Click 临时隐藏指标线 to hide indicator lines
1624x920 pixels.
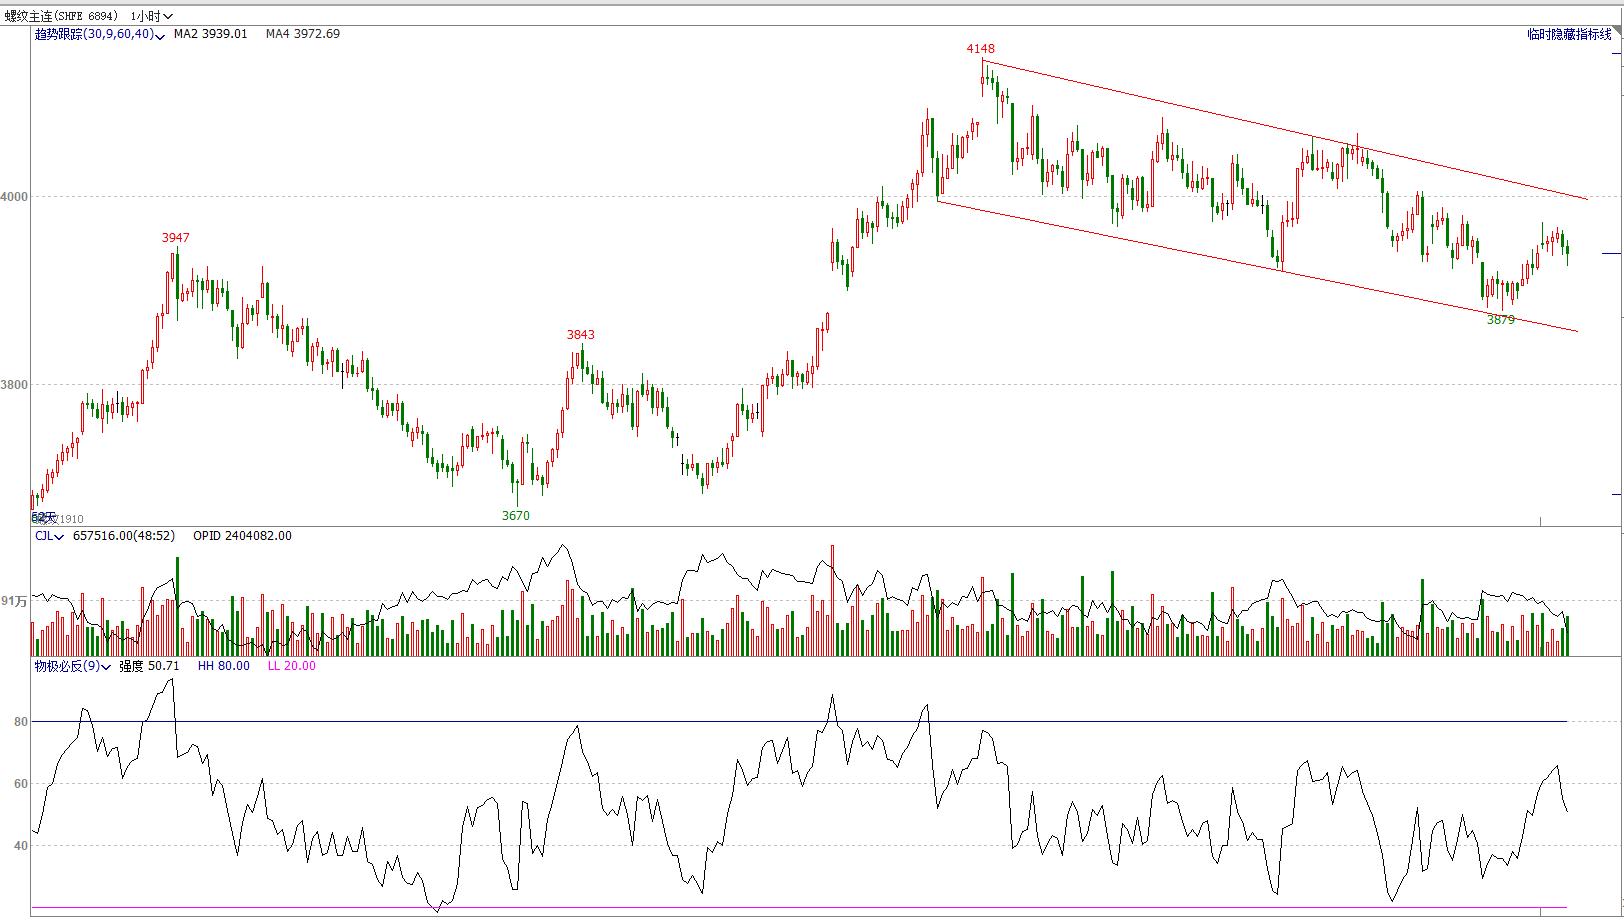[x=1569, y=34]
